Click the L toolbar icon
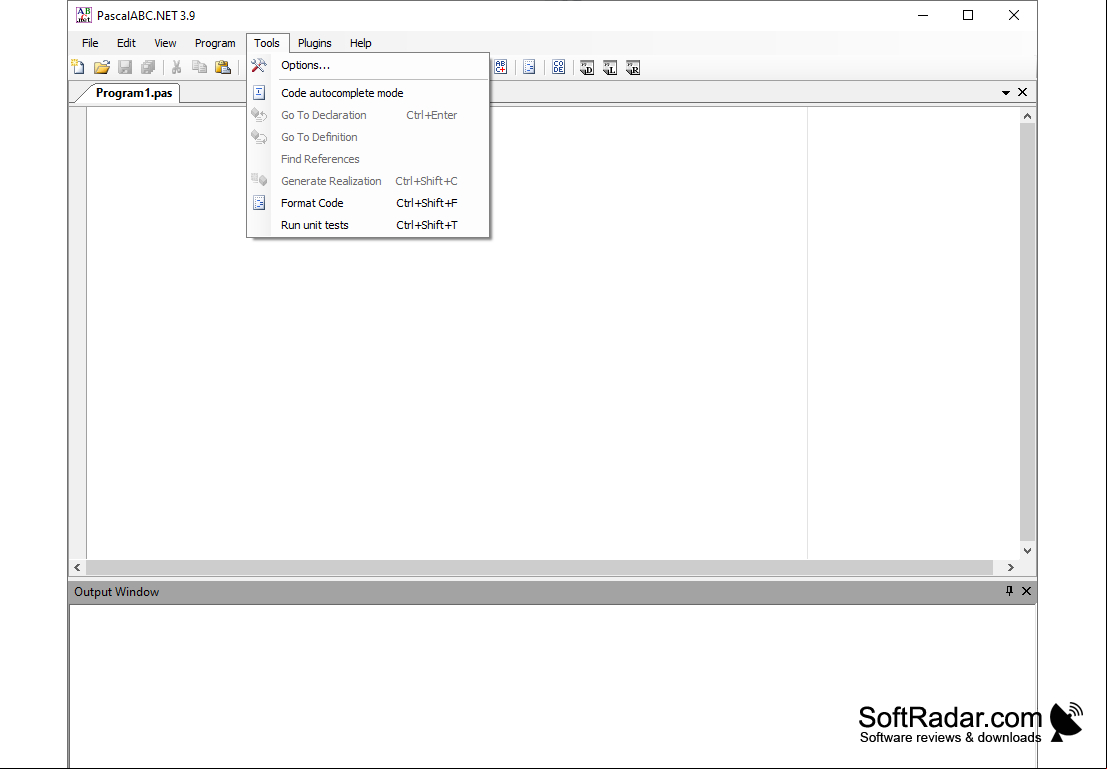 click(x=610, y=68)
